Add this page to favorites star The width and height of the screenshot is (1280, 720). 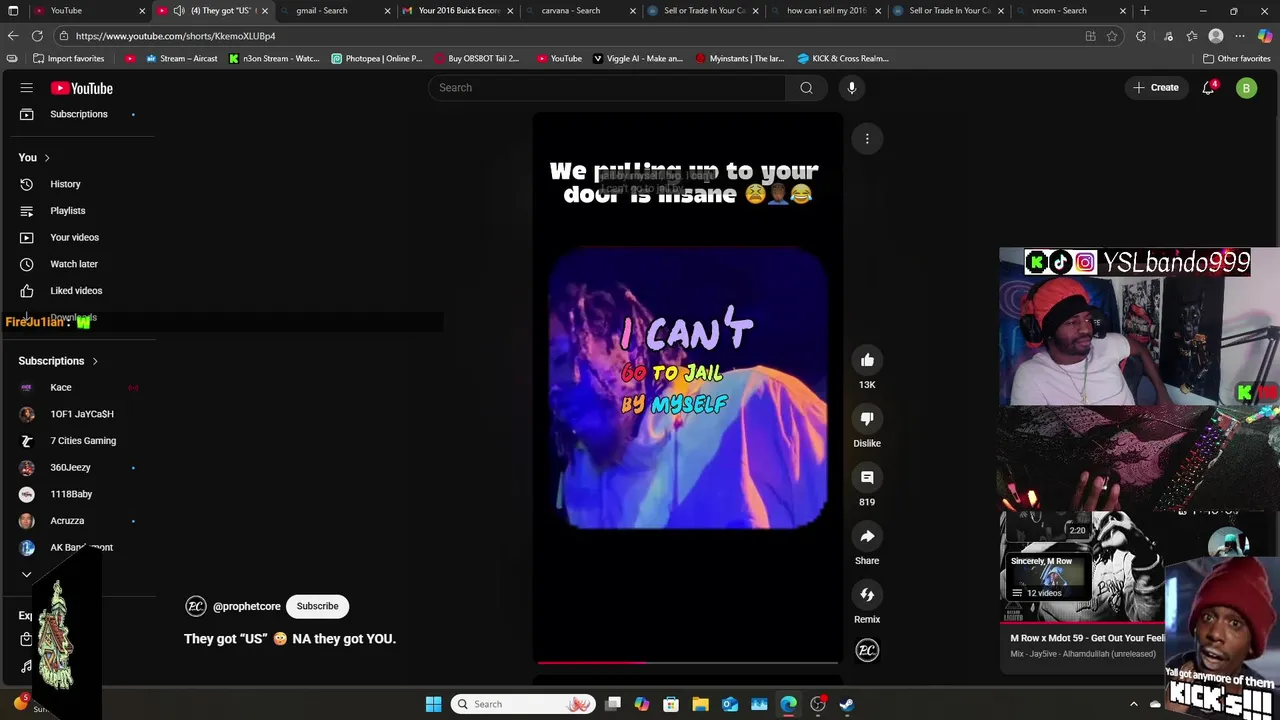(1112, 36)
